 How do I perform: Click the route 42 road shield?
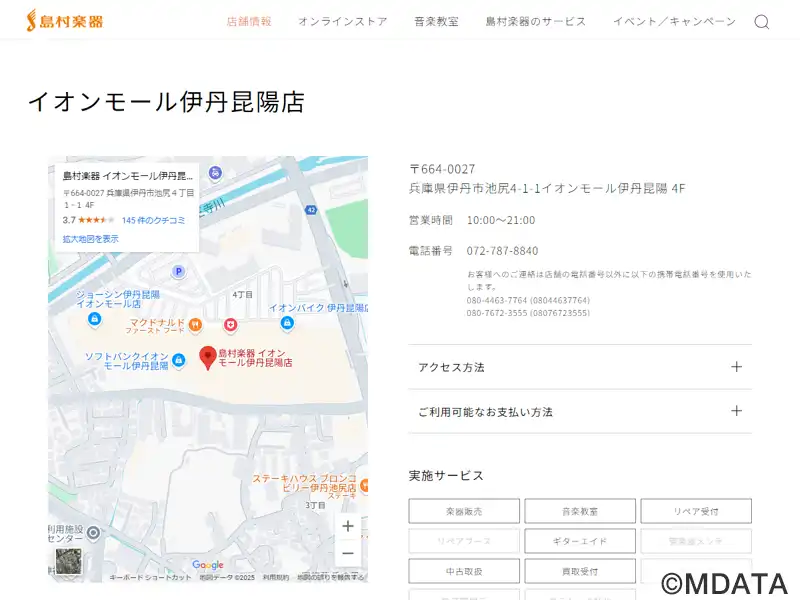coord(311,210)
